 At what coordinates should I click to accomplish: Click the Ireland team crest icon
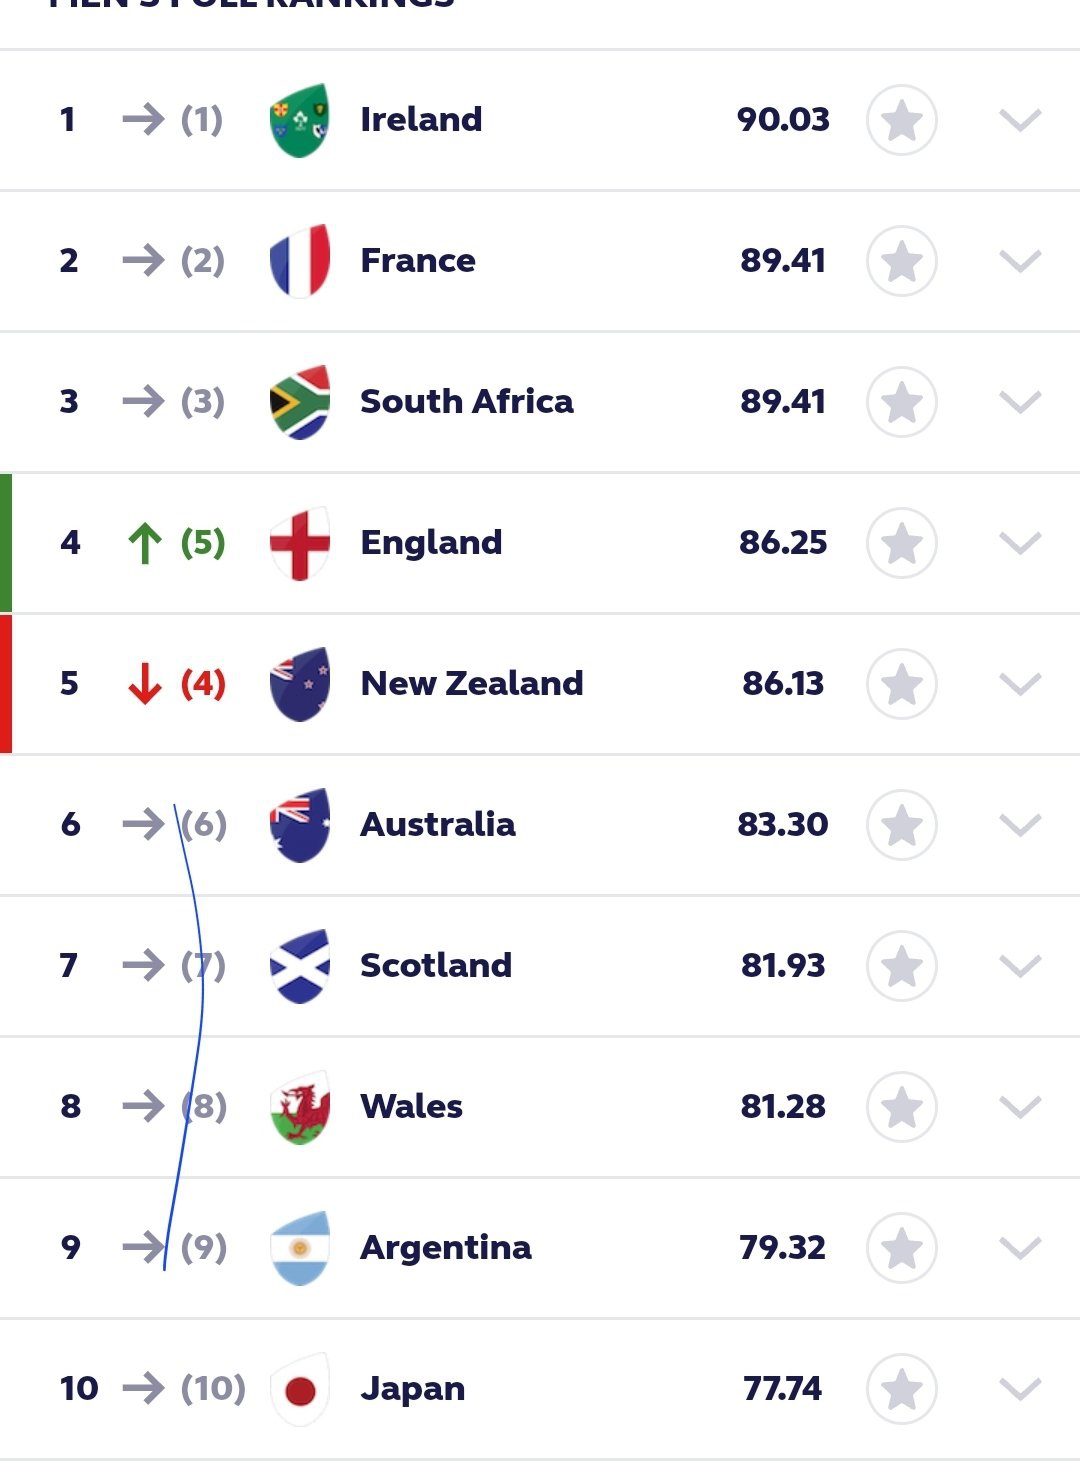pos(300,120)
